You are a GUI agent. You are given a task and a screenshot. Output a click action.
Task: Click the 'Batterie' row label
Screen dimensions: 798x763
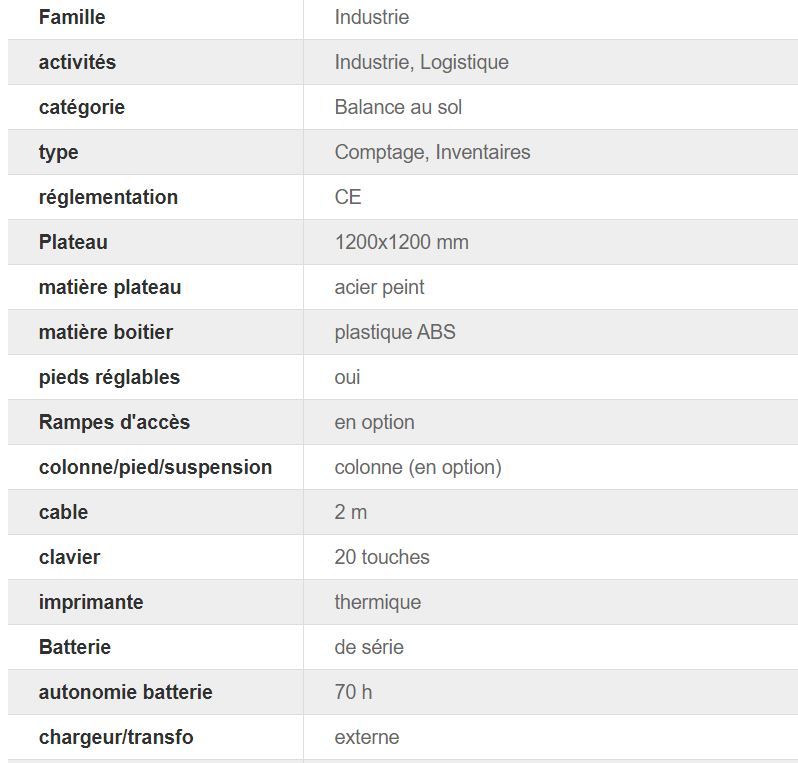pos(75,647)
